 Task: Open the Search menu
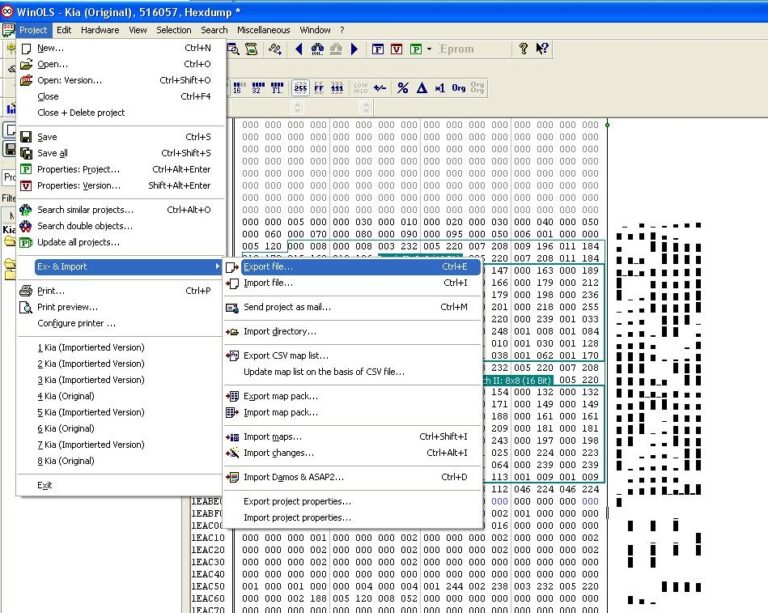(214, 30)
